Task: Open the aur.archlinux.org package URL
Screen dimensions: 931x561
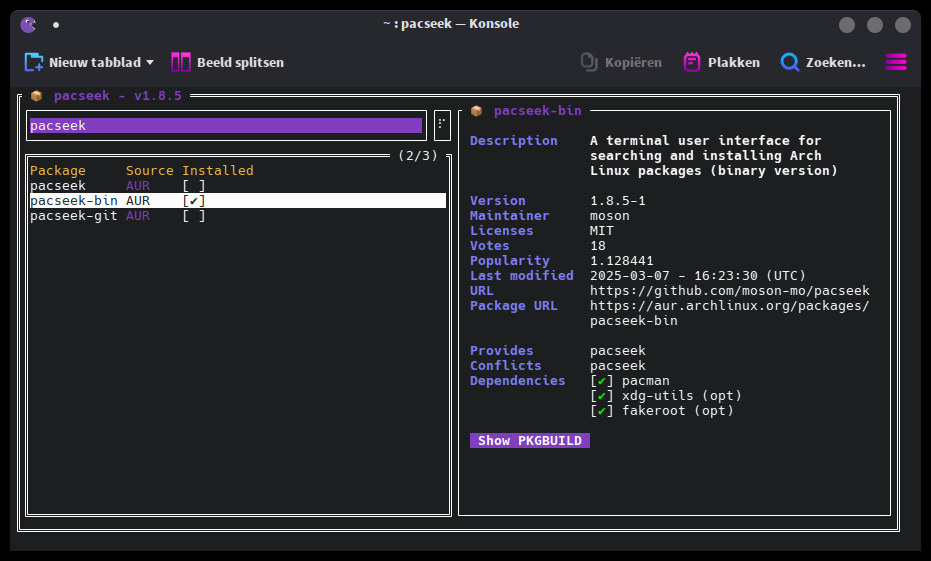Action: pos(729,313)
